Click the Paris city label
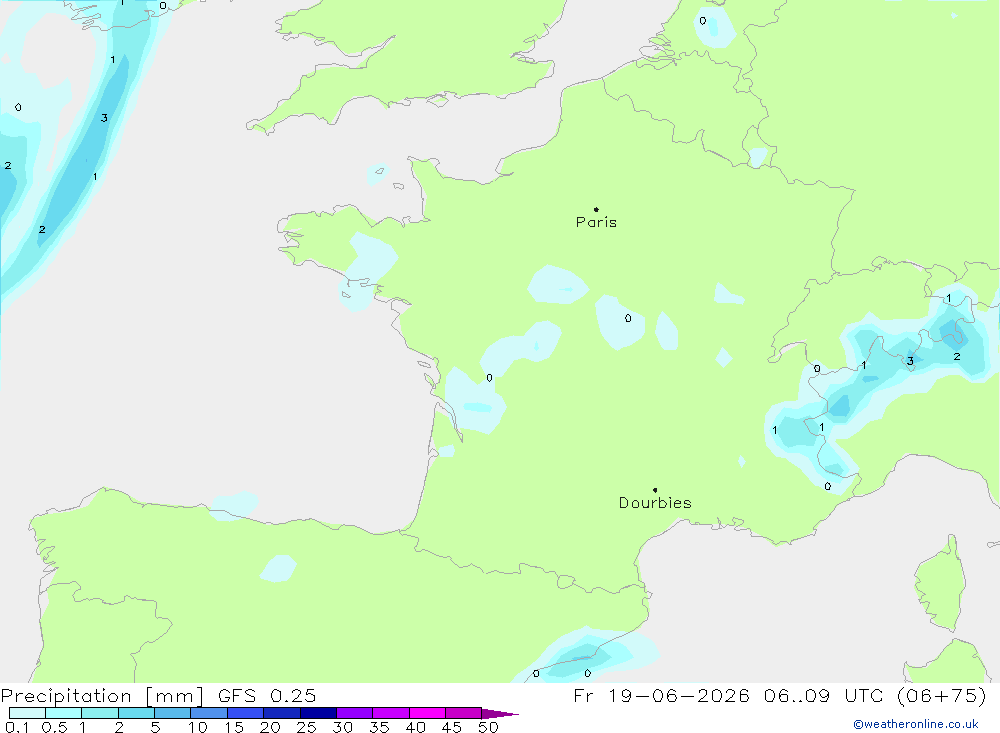The image size is (1000, 733). click(596, 222)
